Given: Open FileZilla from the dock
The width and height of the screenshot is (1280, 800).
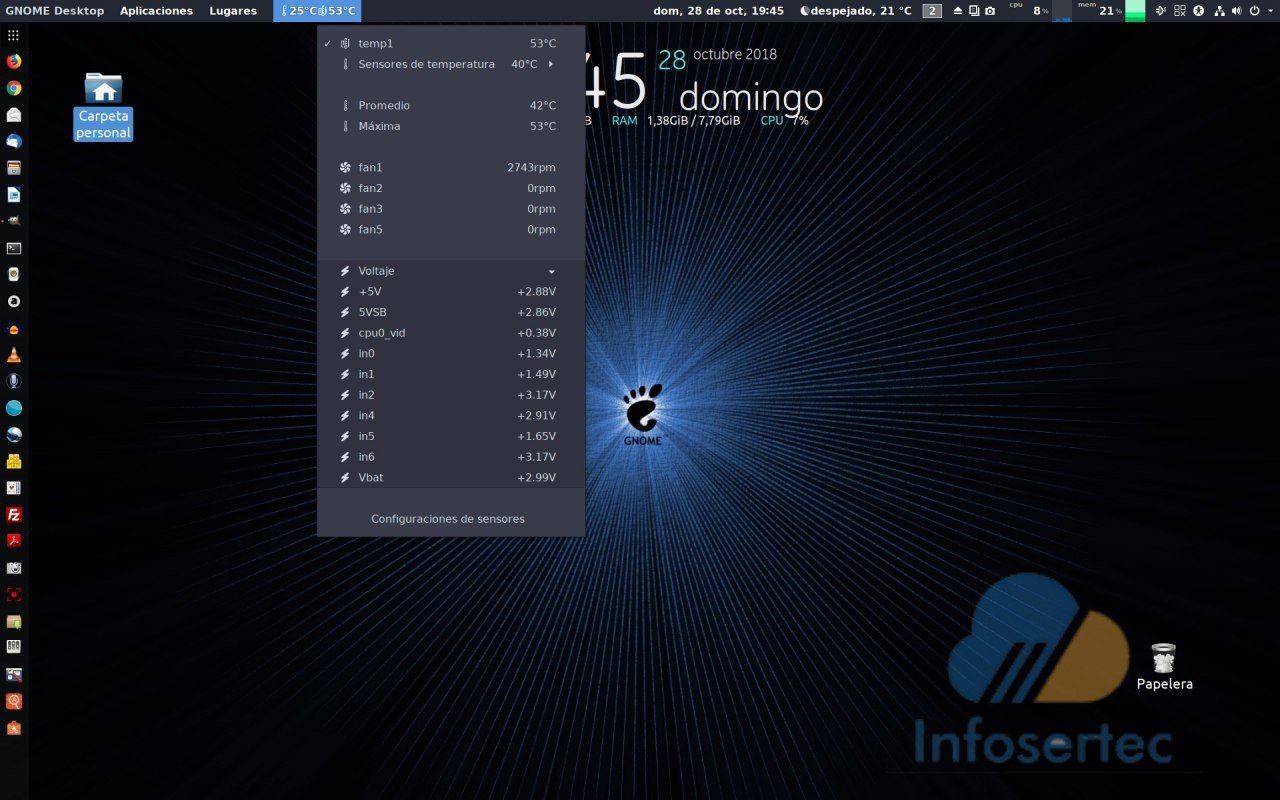Looking at the screenshot, I should 14,515.
